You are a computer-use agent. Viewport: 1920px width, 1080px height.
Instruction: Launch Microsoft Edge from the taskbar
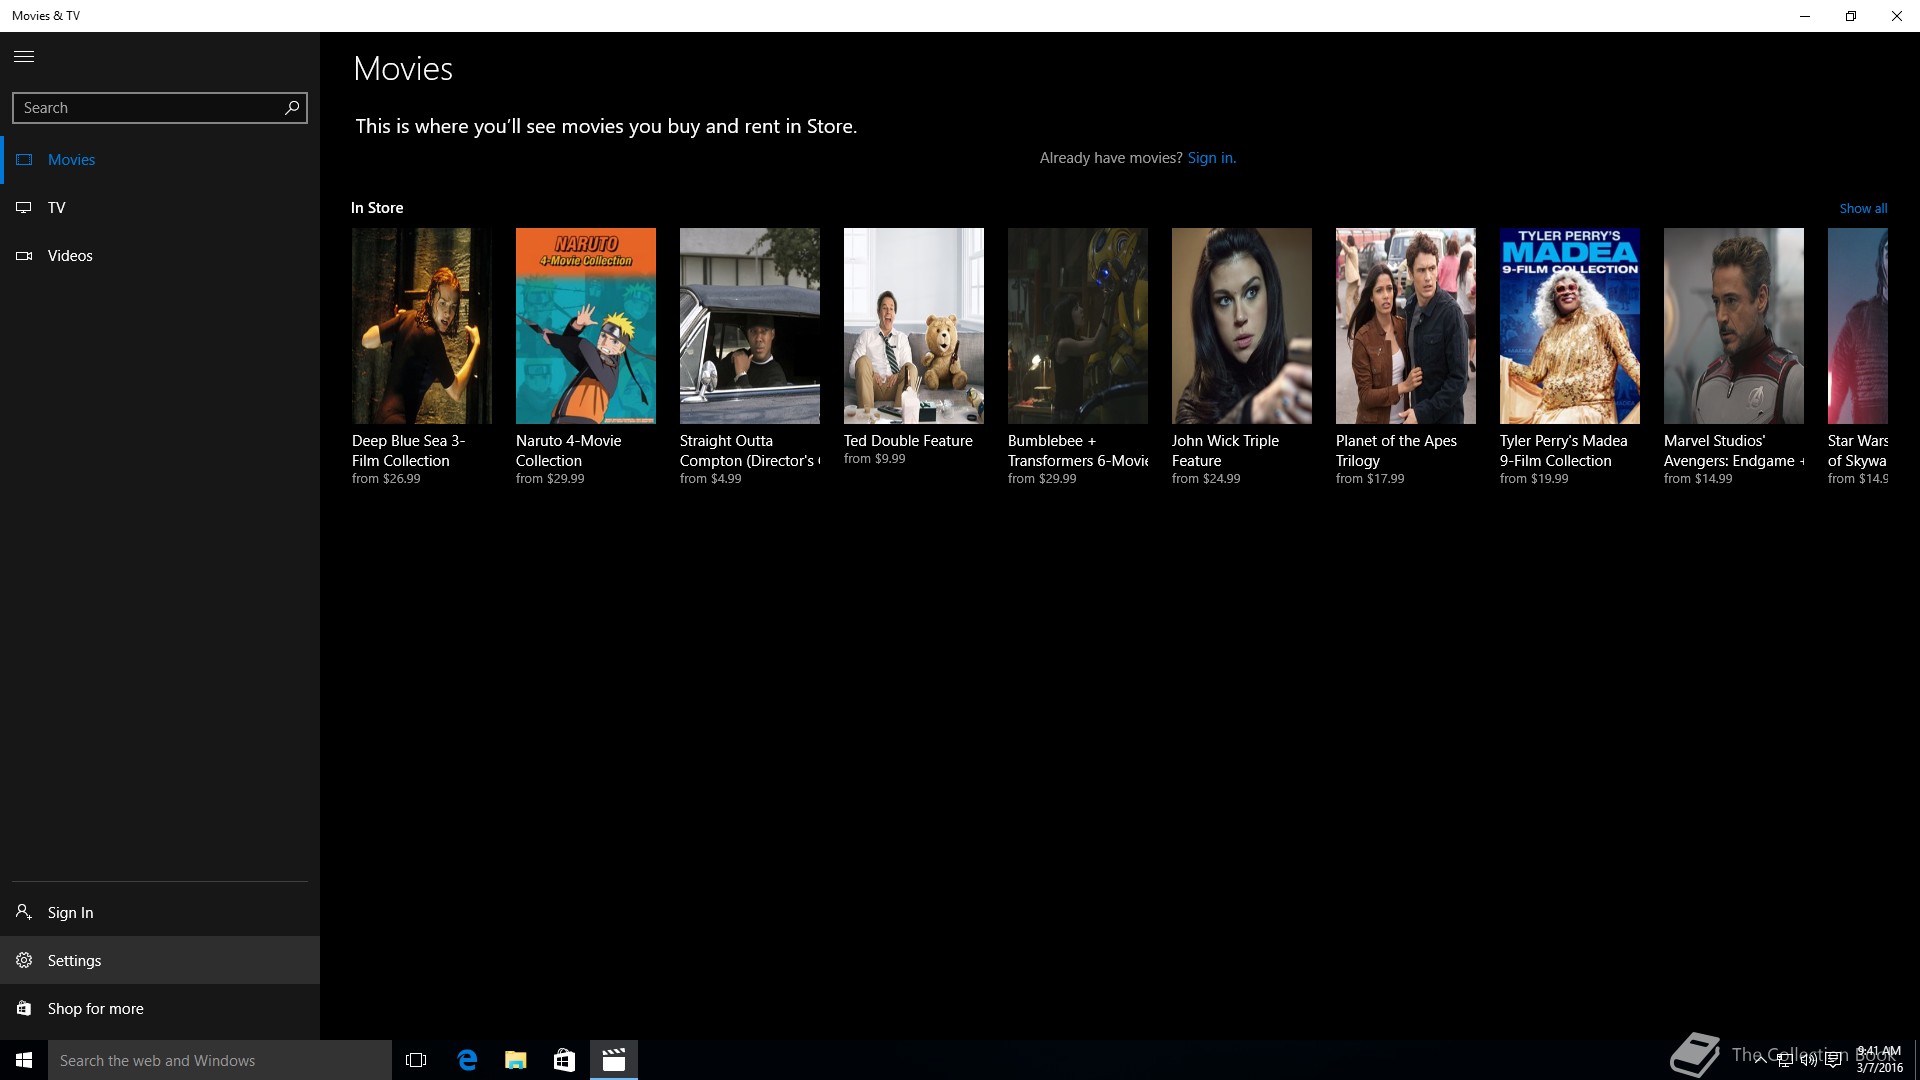467,1060
